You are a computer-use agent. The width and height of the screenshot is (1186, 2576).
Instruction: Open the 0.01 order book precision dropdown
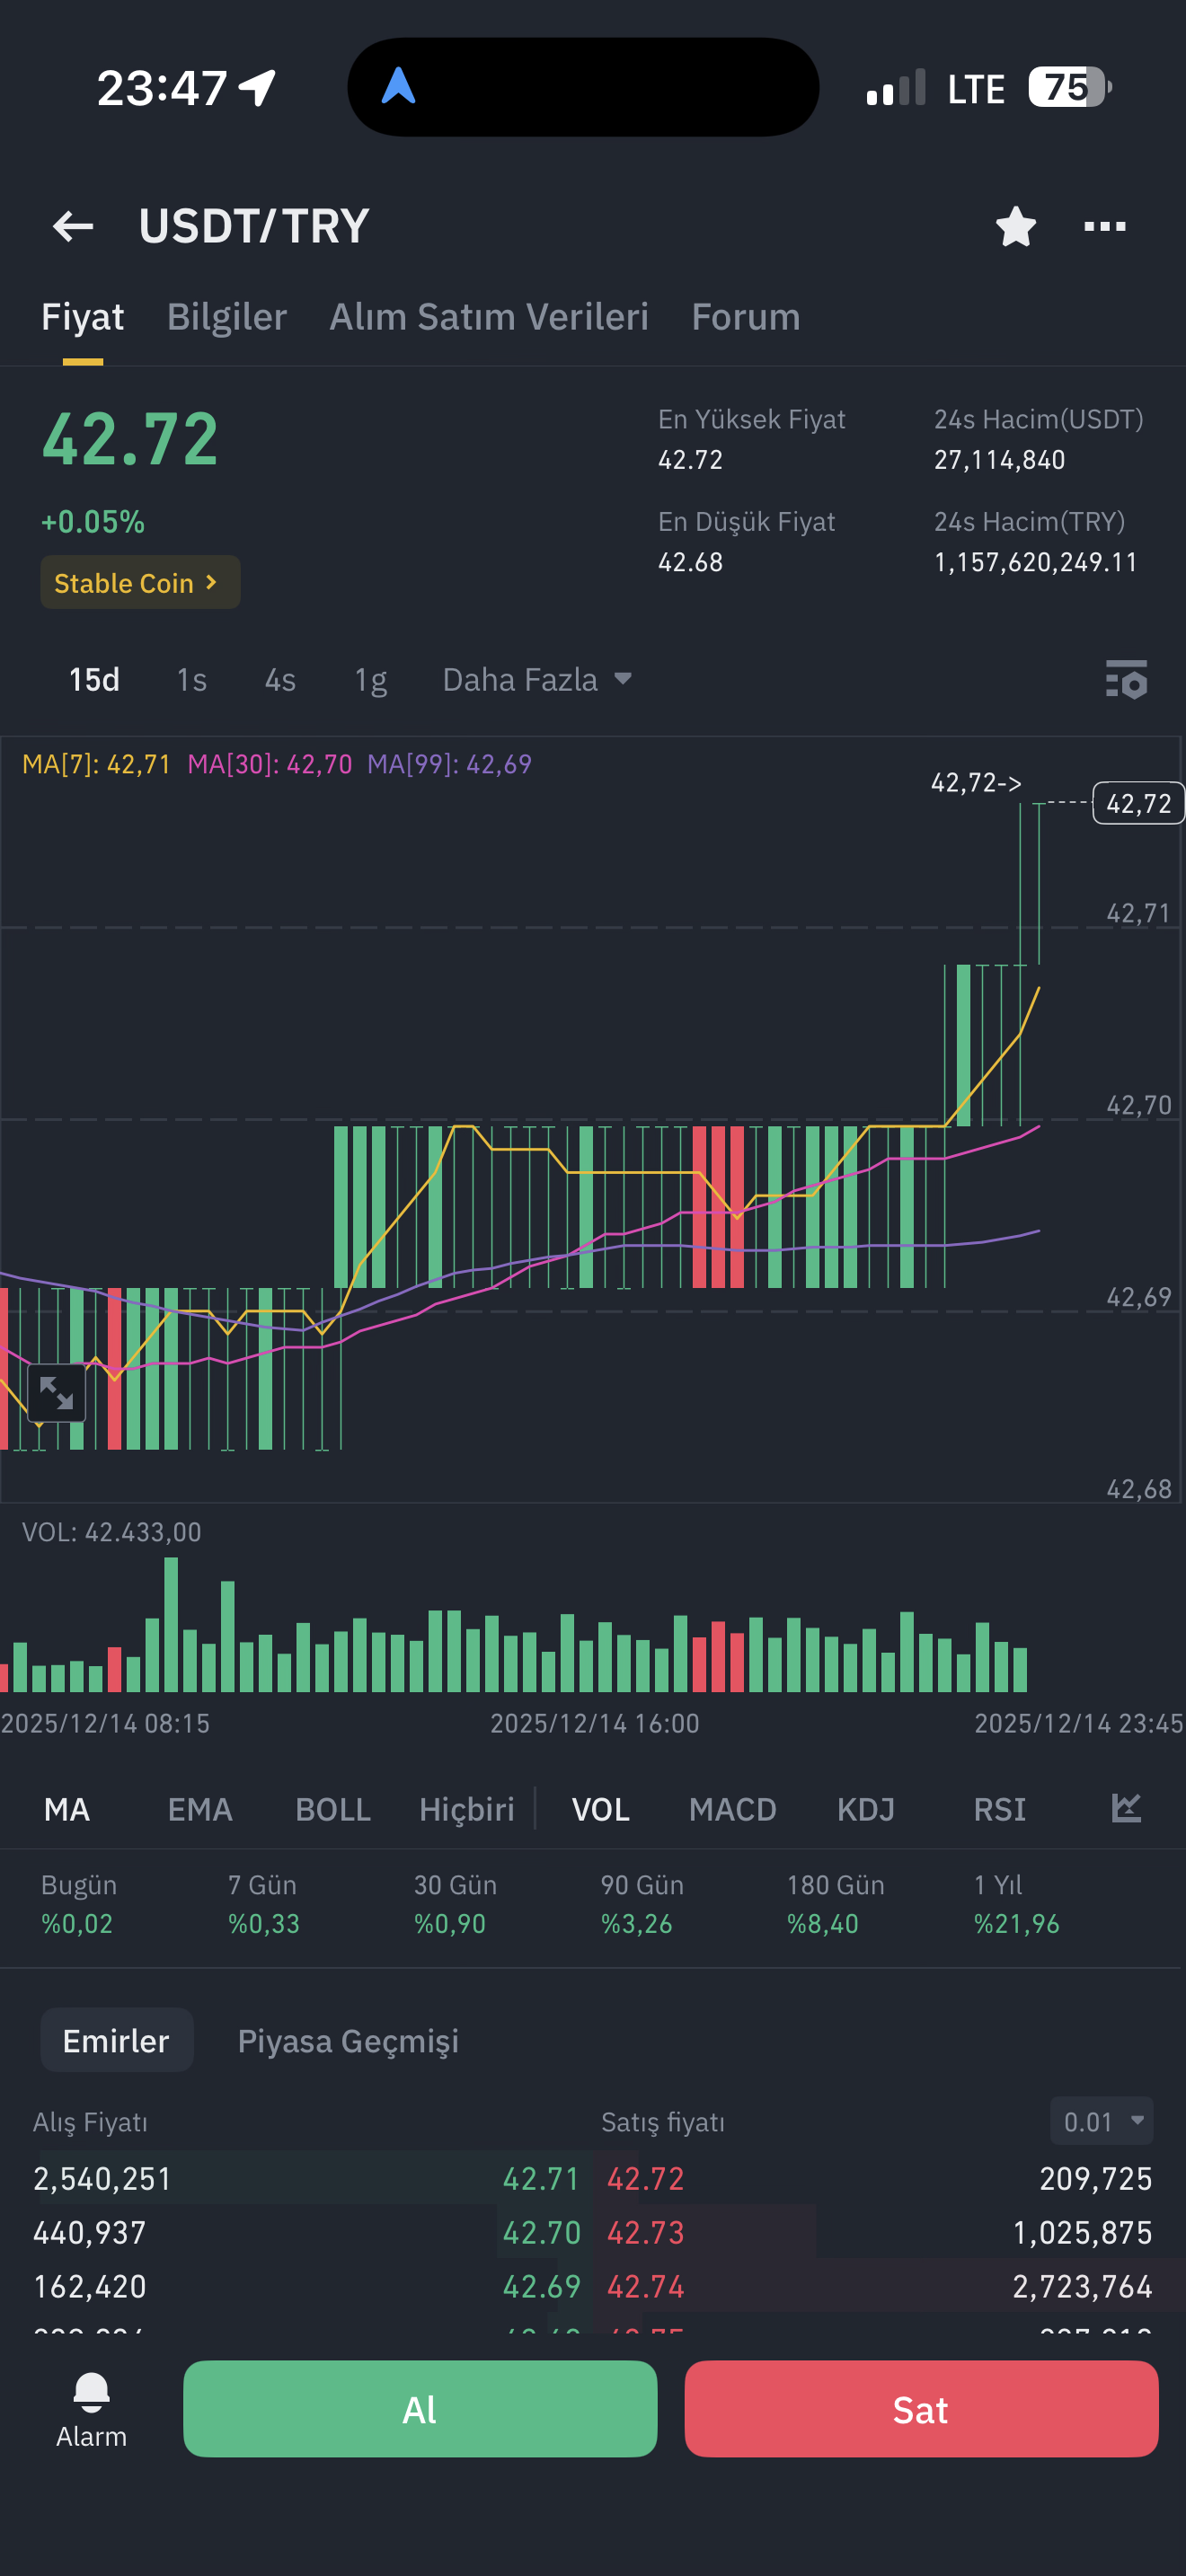click(1101, 2121)
